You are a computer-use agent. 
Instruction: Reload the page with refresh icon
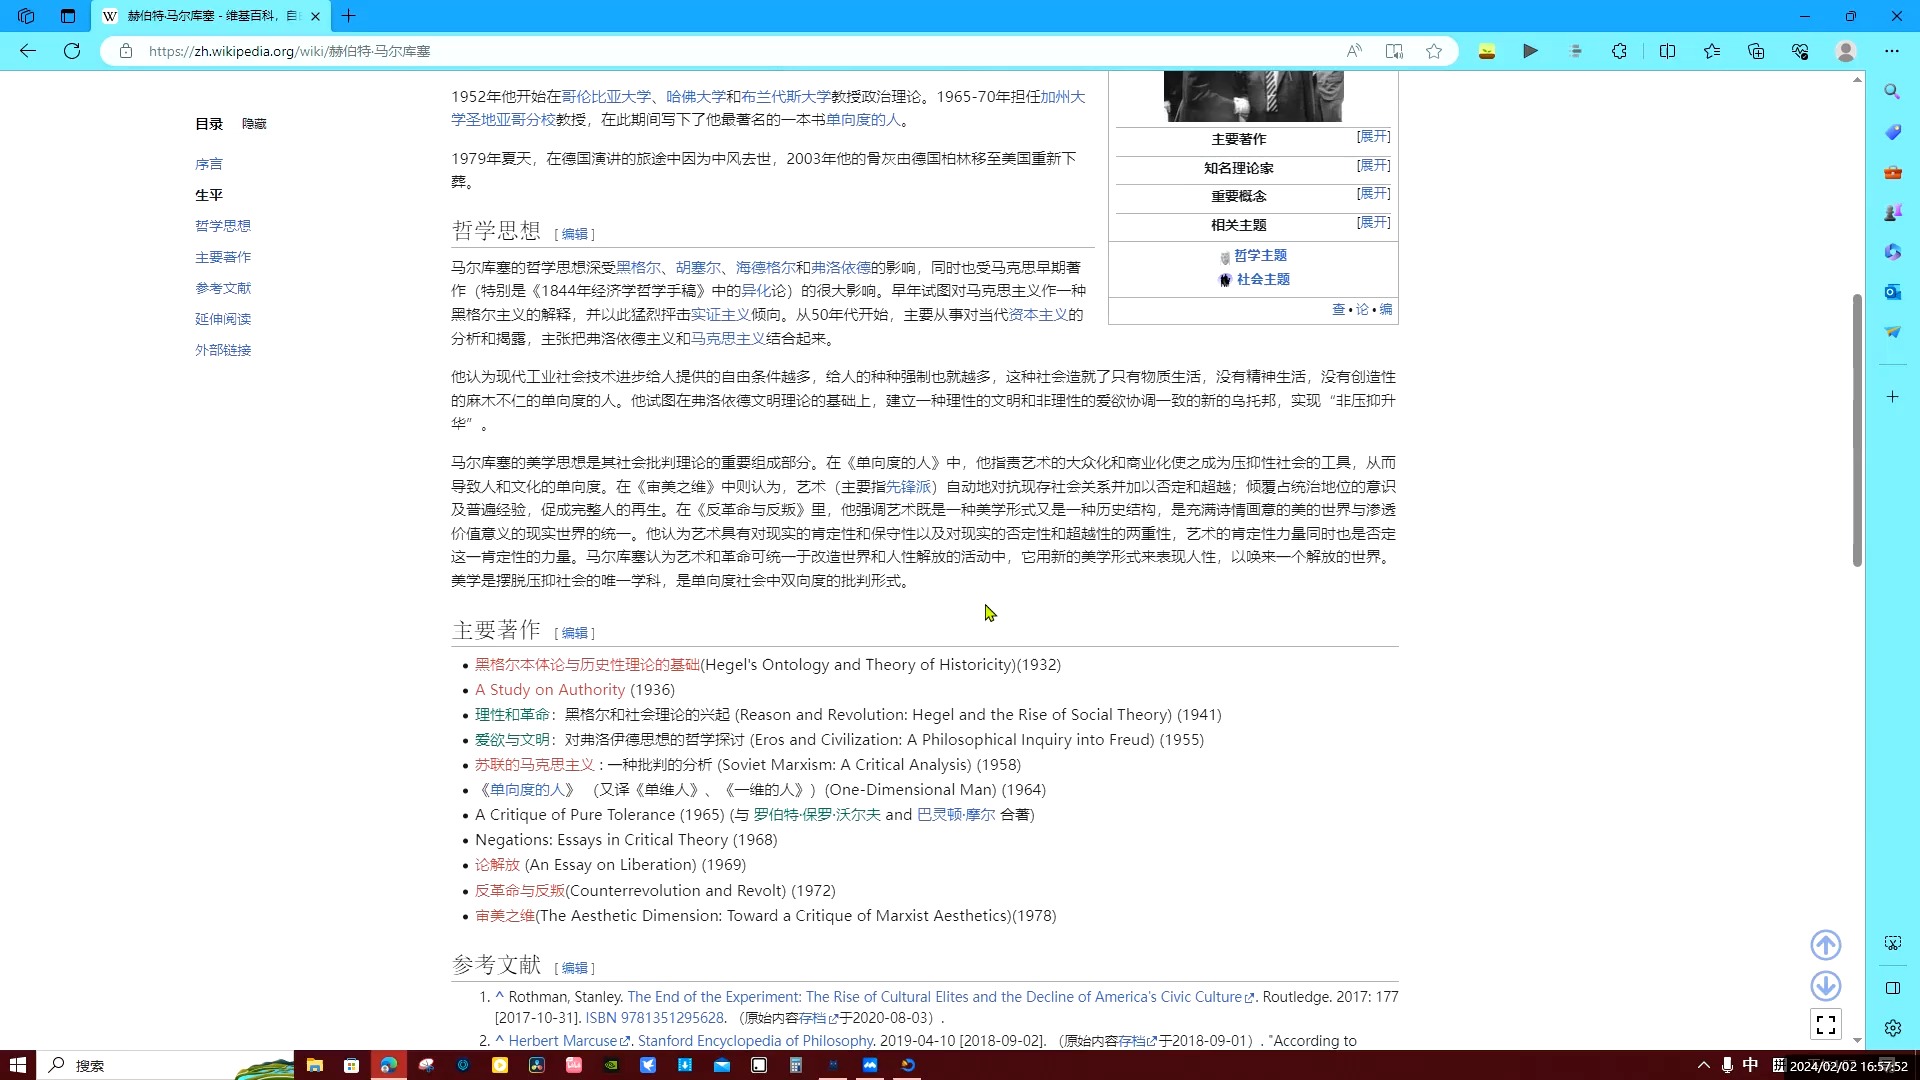[72, 51]
